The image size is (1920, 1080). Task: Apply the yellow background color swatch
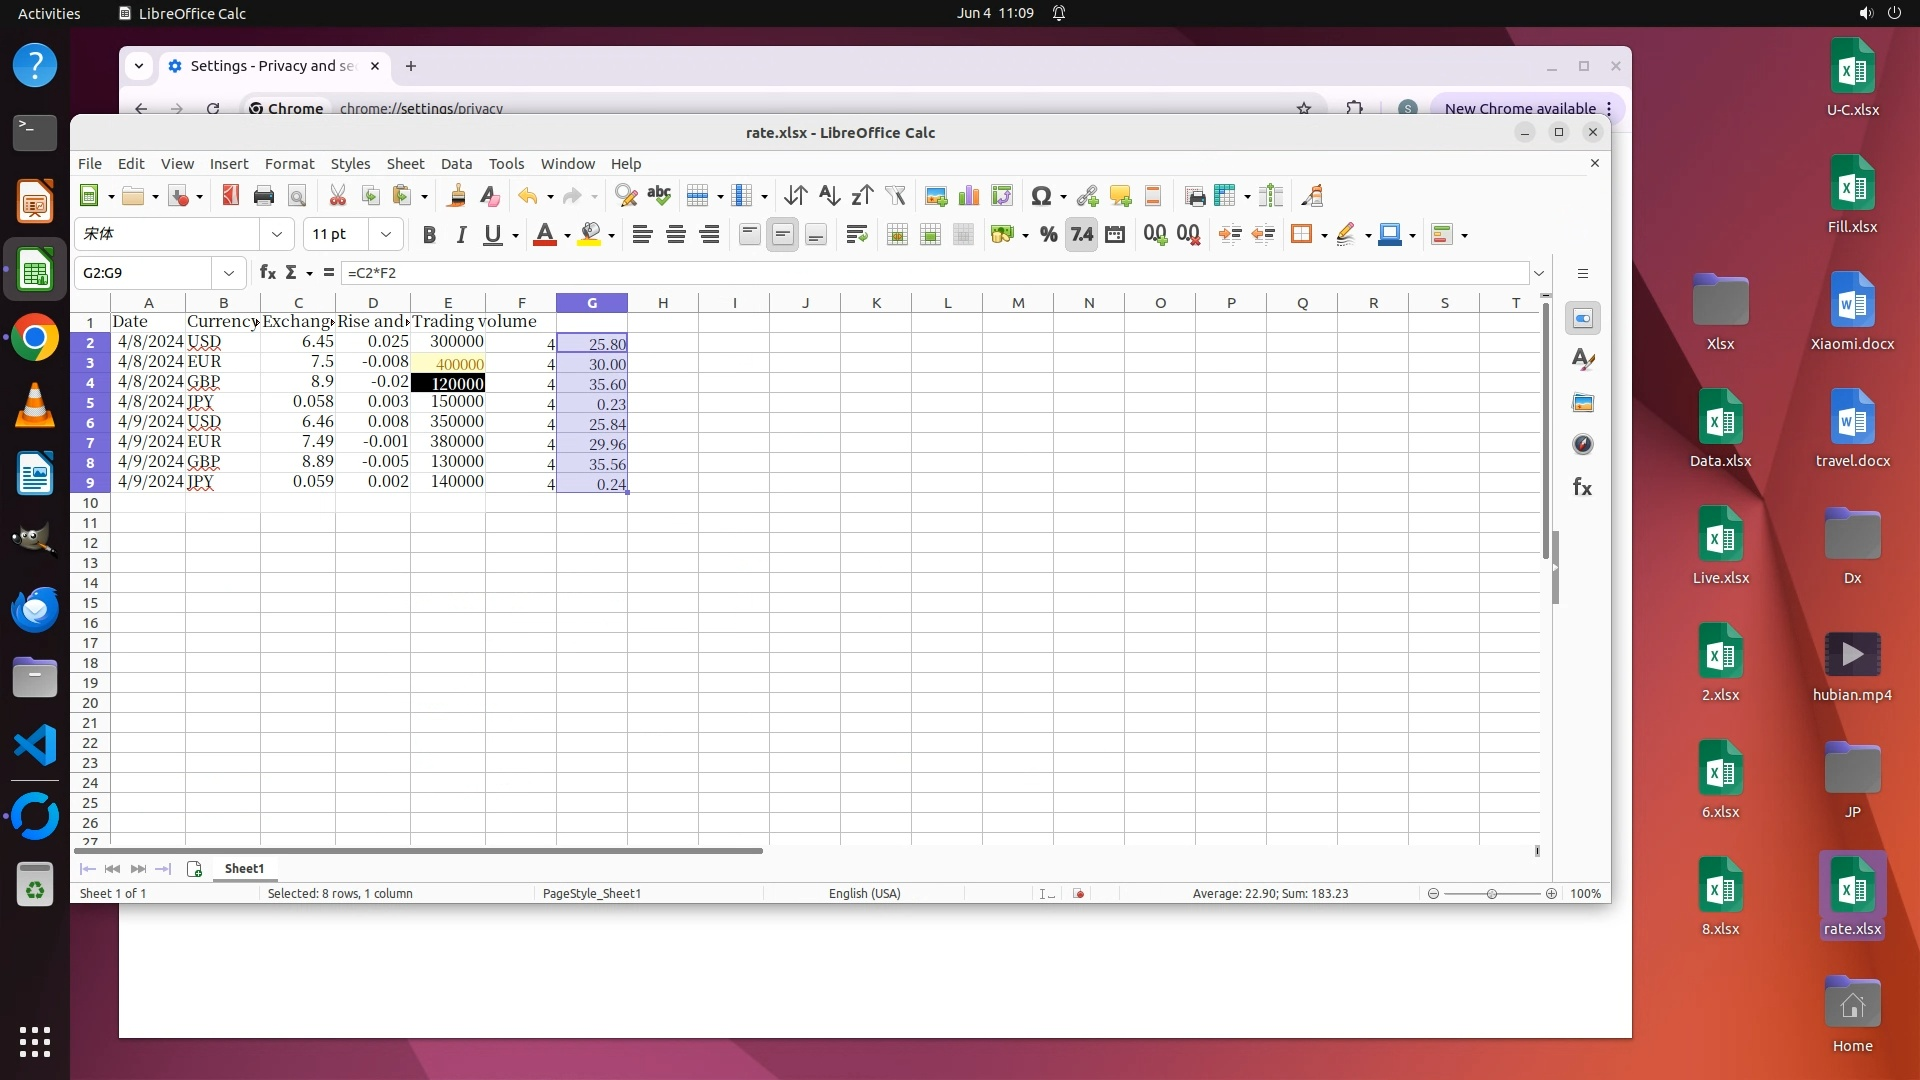click(x=589, y=234)
